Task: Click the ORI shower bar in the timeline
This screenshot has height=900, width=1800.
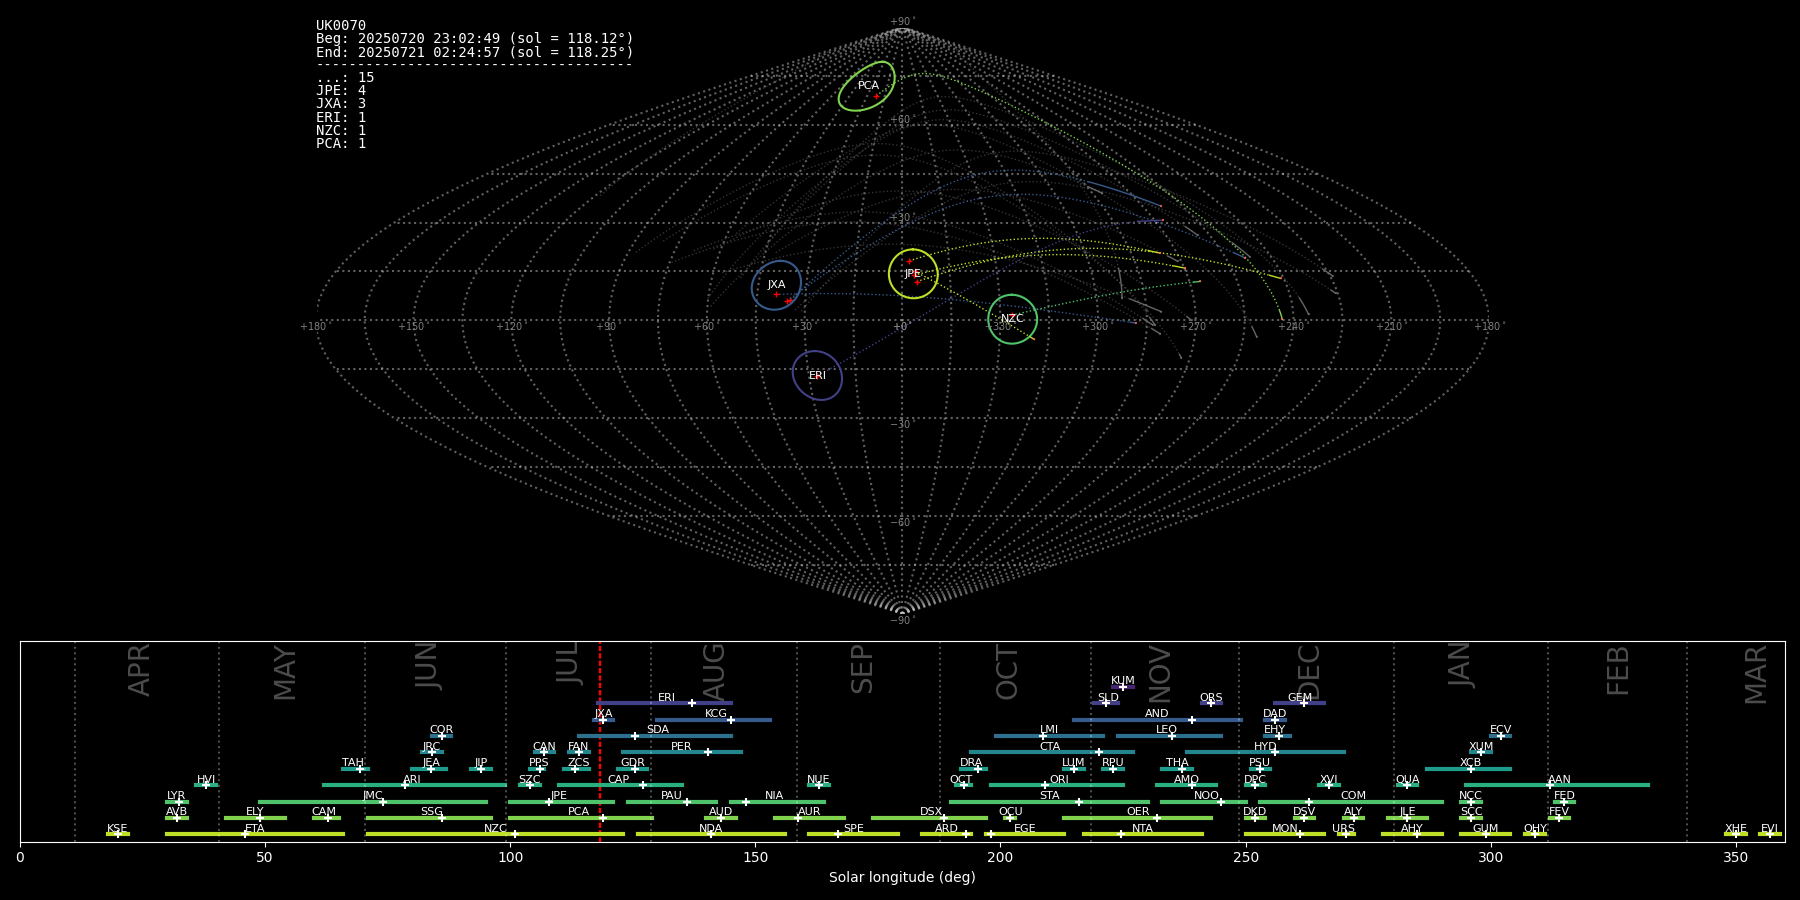Action: 1057,785
